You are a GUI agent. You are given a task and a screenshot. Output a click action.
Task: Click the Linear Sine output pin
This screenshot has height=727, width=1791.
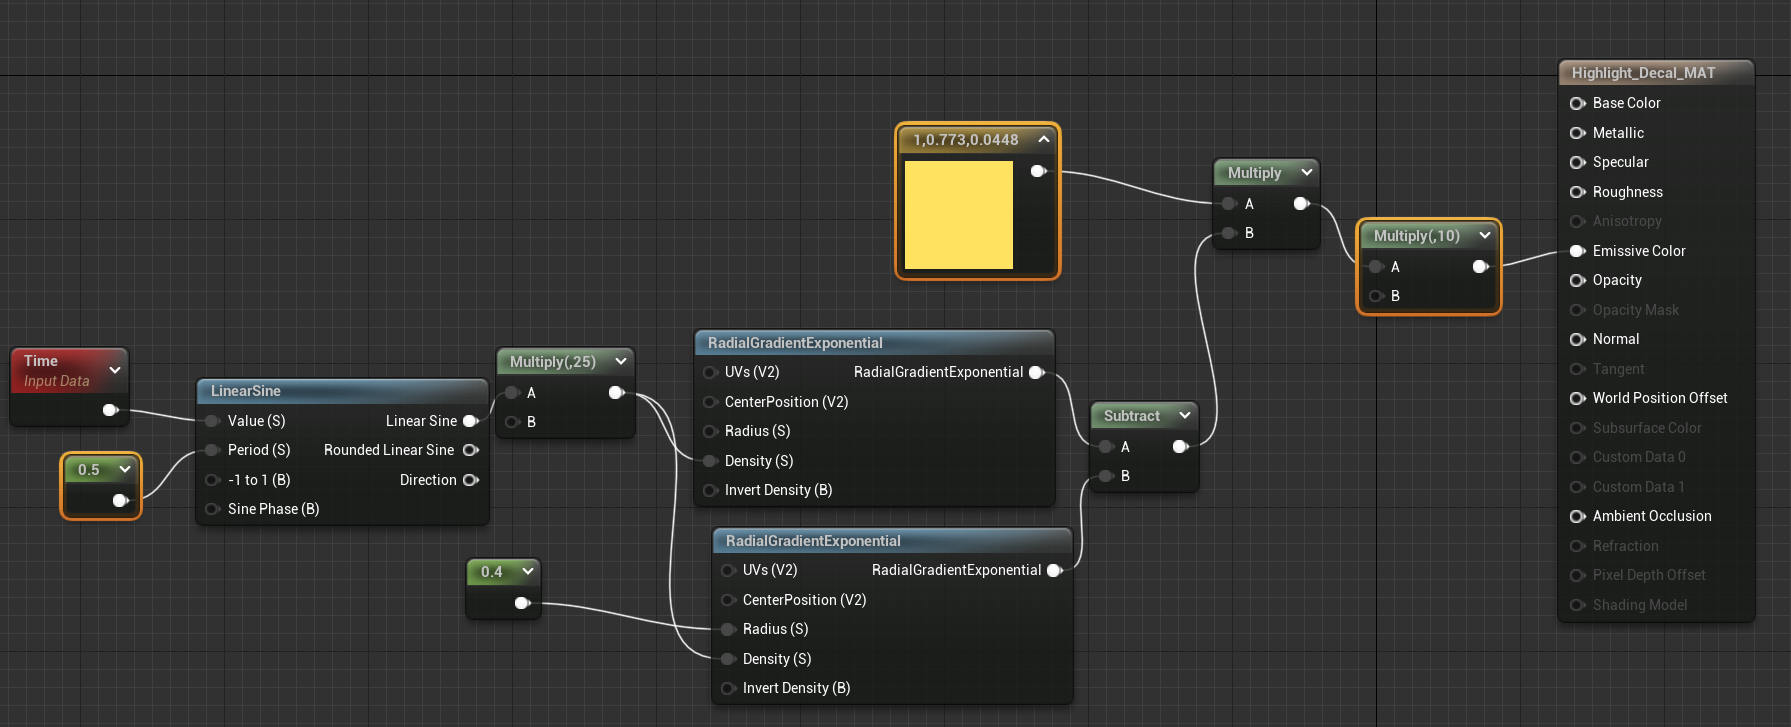pyautogui.click(x=470, y=421)
